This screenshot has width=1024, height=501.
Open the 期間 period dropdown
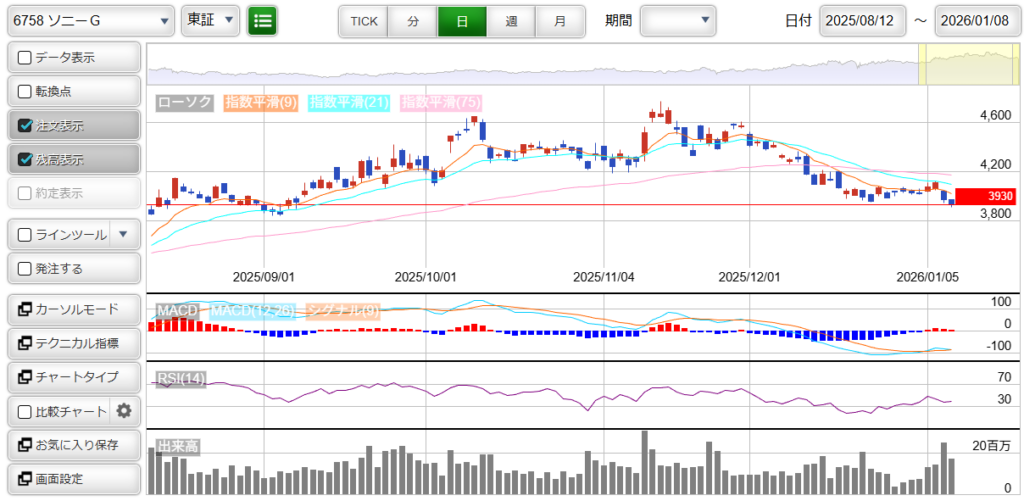(x=678, y=20)
